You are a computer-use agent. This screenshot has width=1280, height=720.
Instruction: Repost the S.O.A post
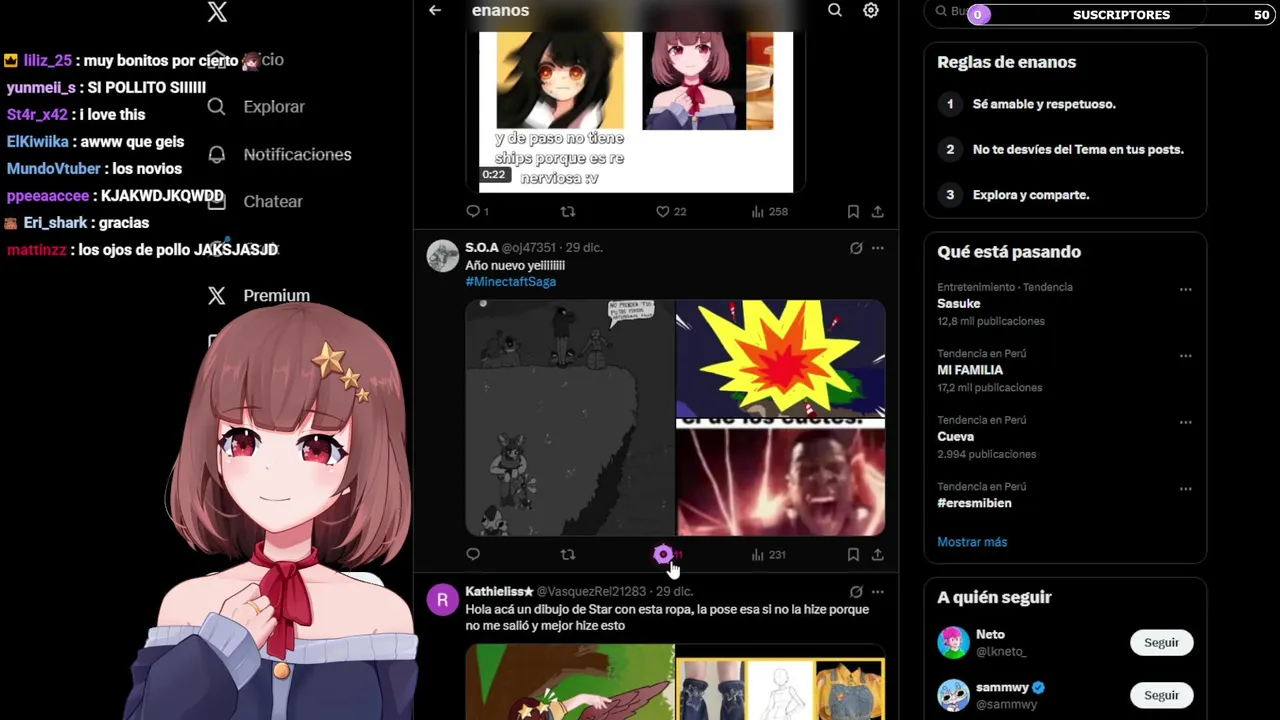coord(568,555)
